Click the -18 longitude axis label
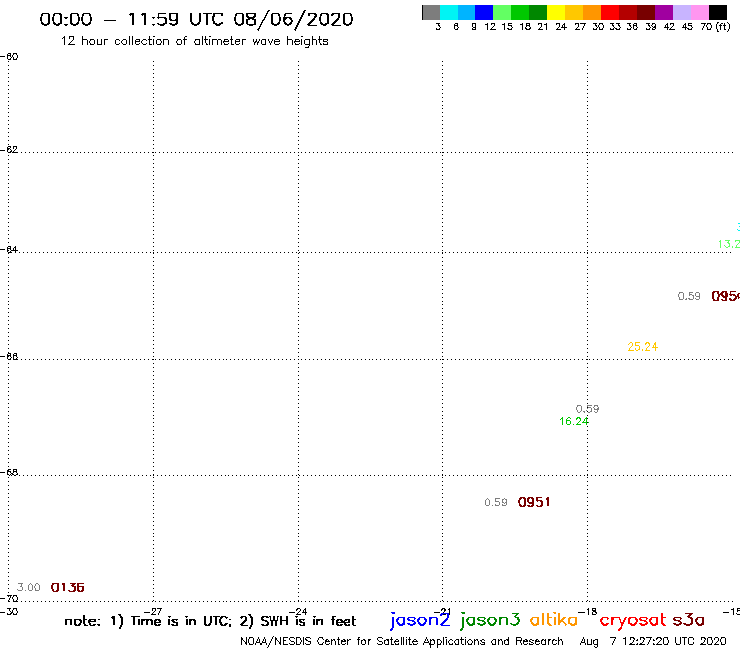Screen dimensions: 740x650 click(588, 612)
